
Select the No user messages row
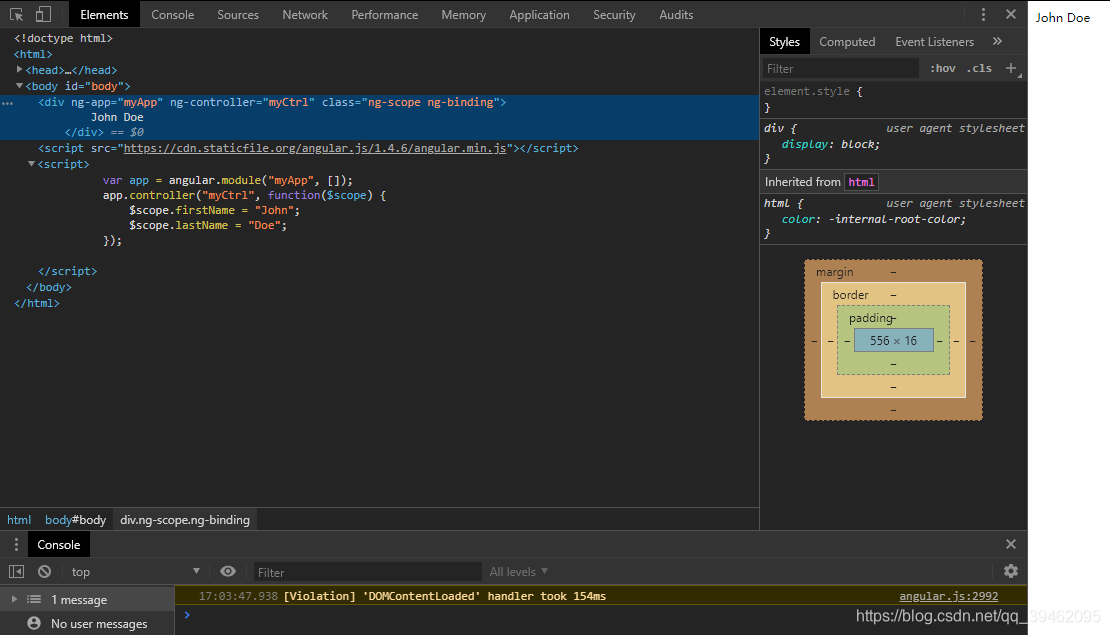pyautogui.click(x=87, y=624)
